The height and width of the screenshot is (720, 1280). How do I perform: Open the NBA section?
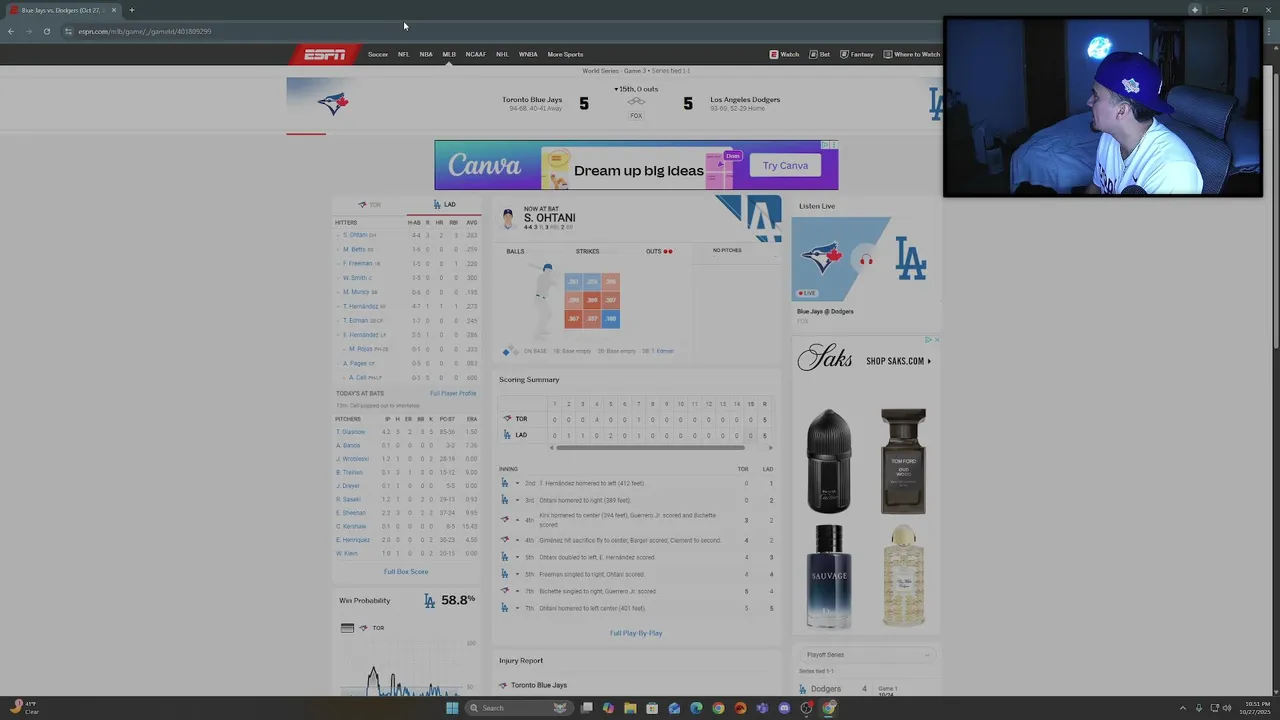pos(426,54)
